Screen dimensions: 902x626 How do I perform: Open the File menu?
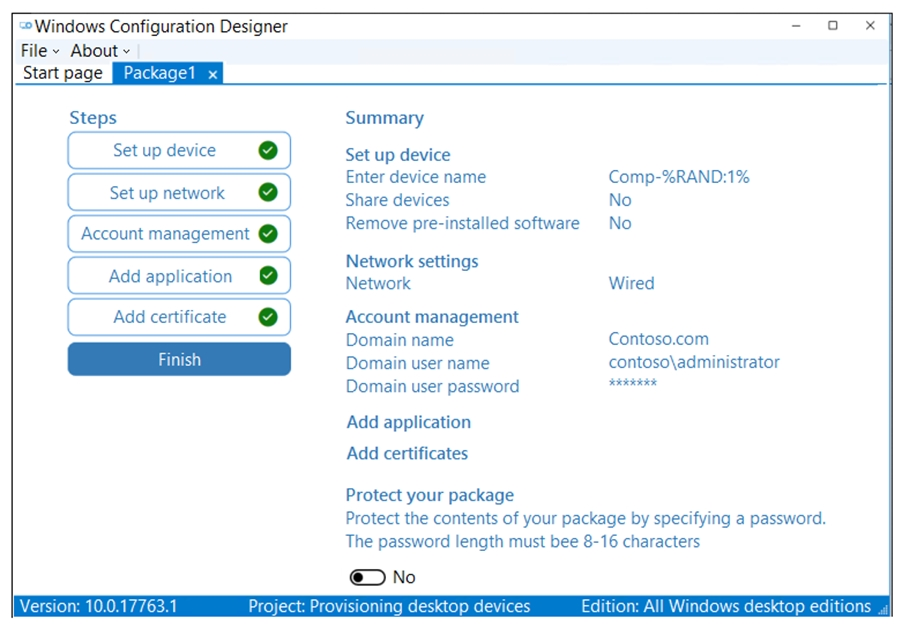40,51
